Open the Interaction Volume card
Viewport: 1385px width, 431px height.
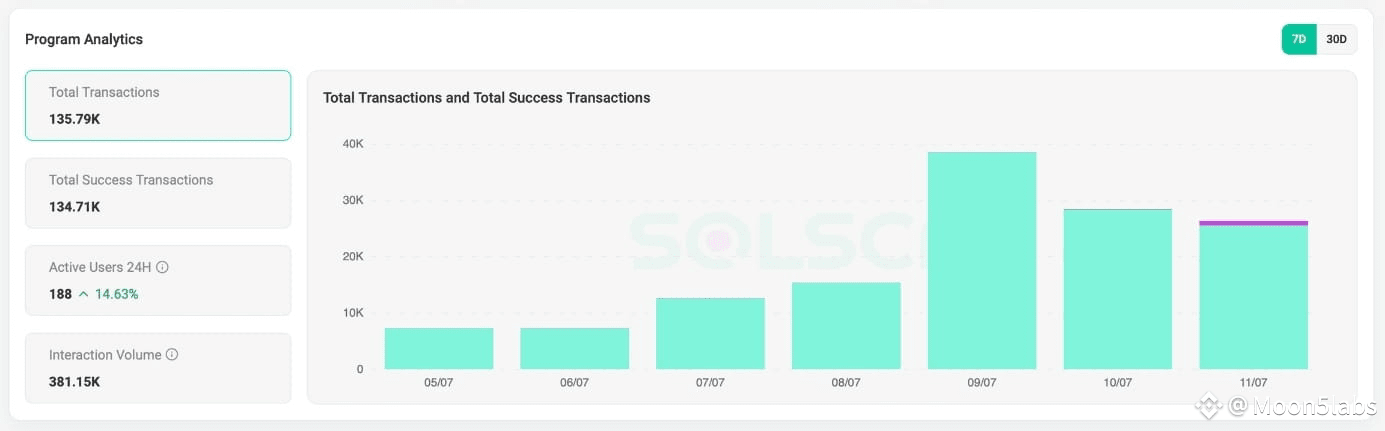pyautogui.click(x=158, y=368)
